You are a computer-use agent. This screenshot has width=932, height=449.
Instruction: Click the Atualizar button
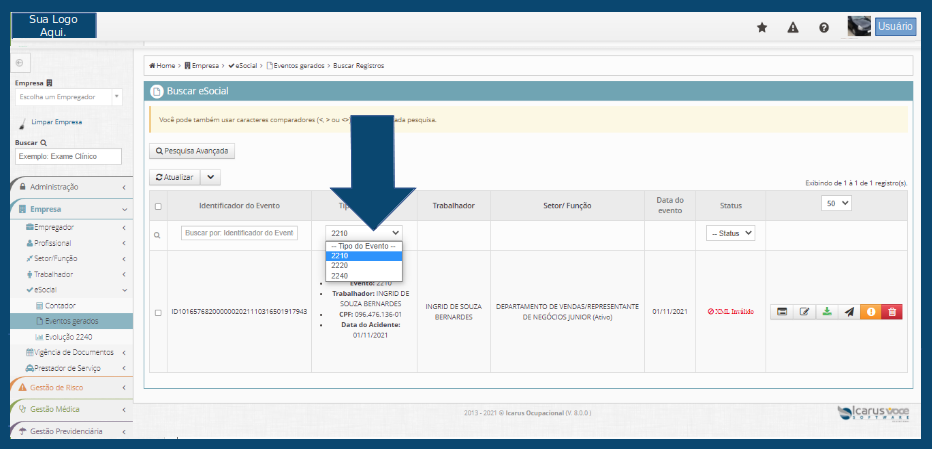coord(175,177)
